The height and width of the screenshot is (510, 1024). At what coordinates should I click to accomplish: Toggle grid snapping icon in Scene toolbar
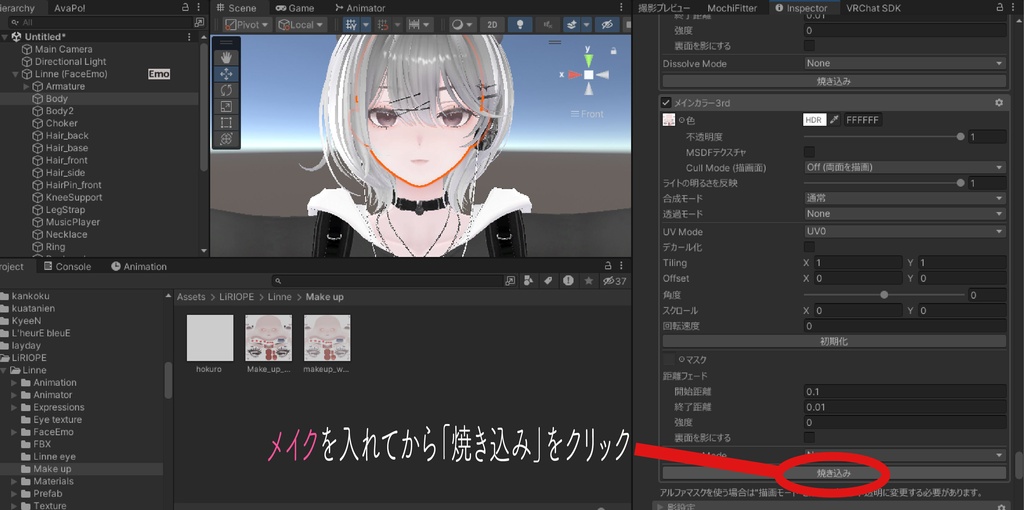(351, 25)
